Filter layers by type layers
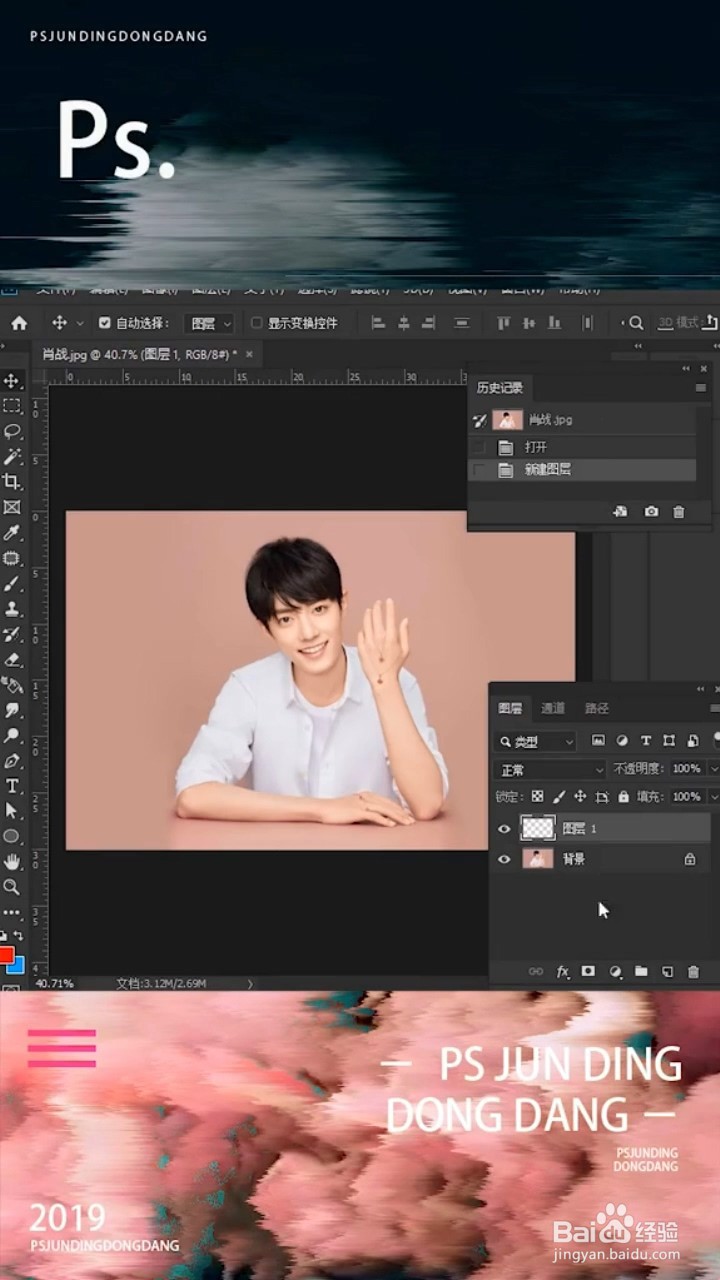The width and height of the screenshot is (720, 1280). 646,741
